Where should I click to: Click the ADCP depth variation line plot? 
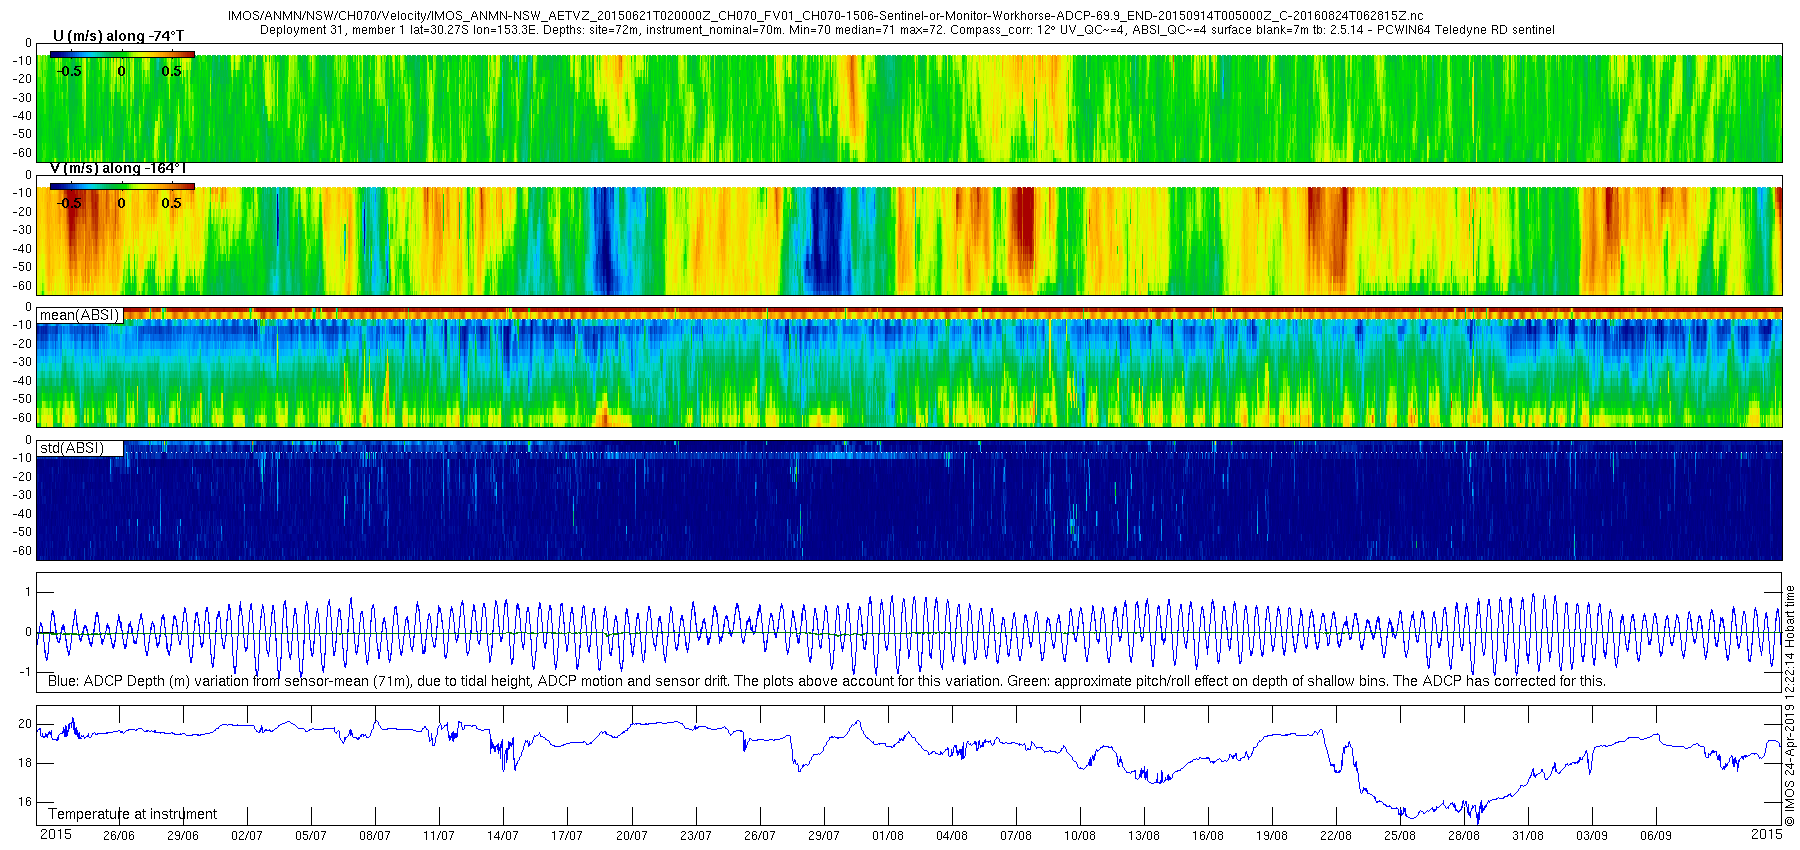[x=909, y=632]
